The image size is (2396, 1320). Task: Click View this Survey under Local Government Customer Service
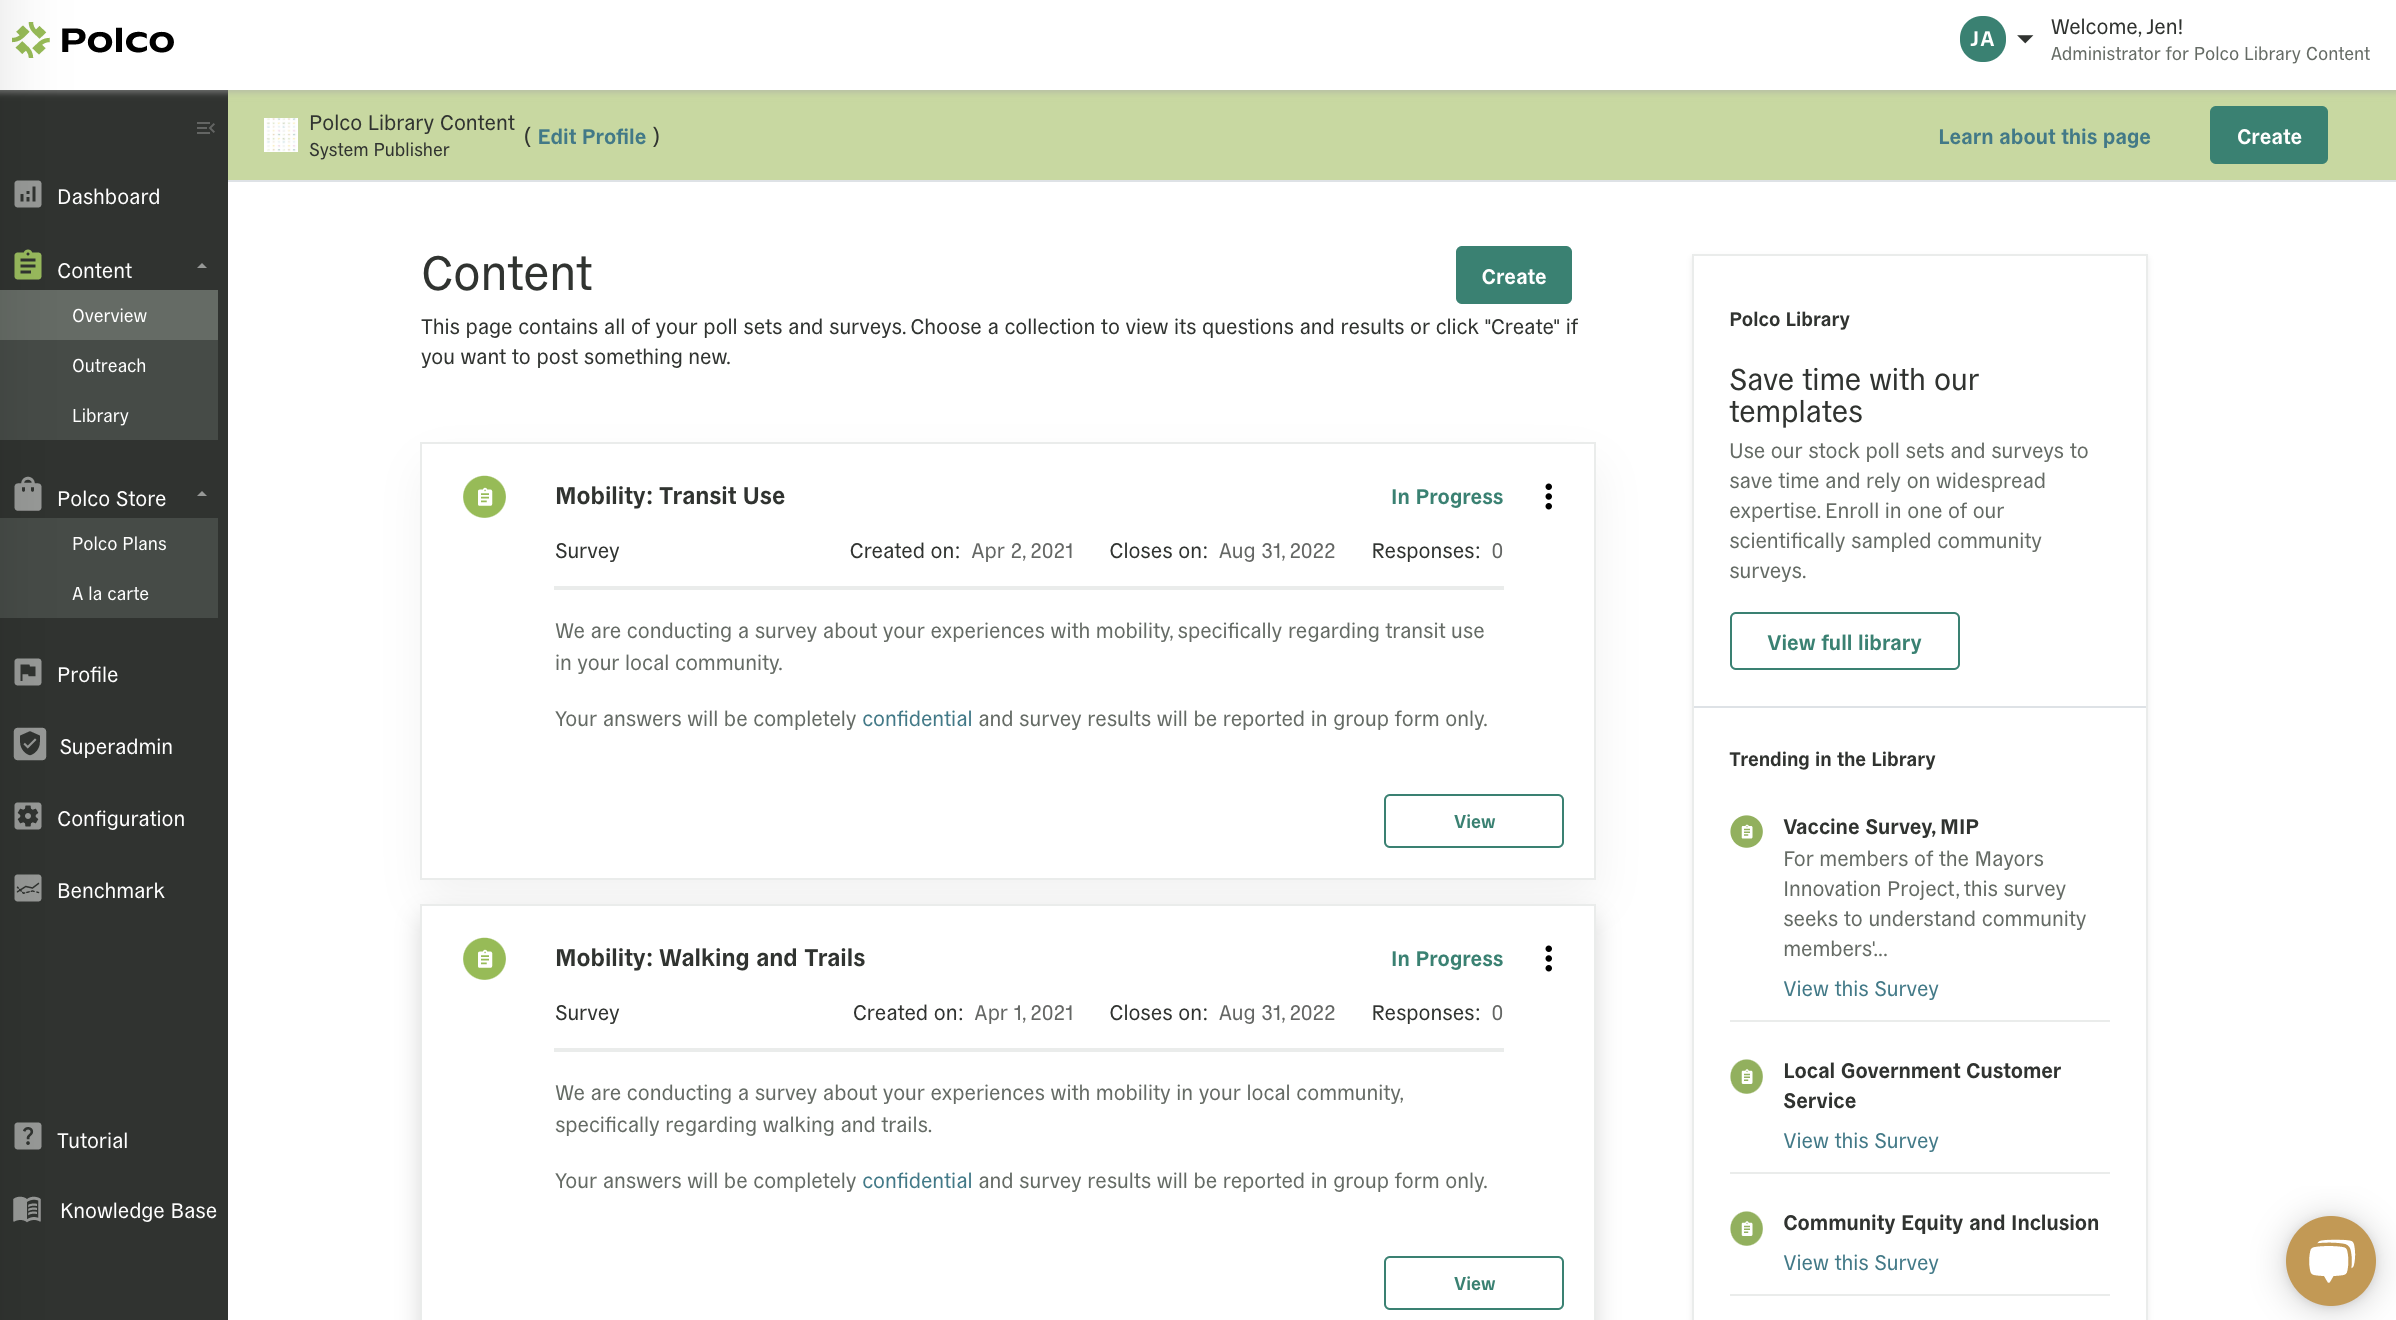(x=1861, y=1141)
